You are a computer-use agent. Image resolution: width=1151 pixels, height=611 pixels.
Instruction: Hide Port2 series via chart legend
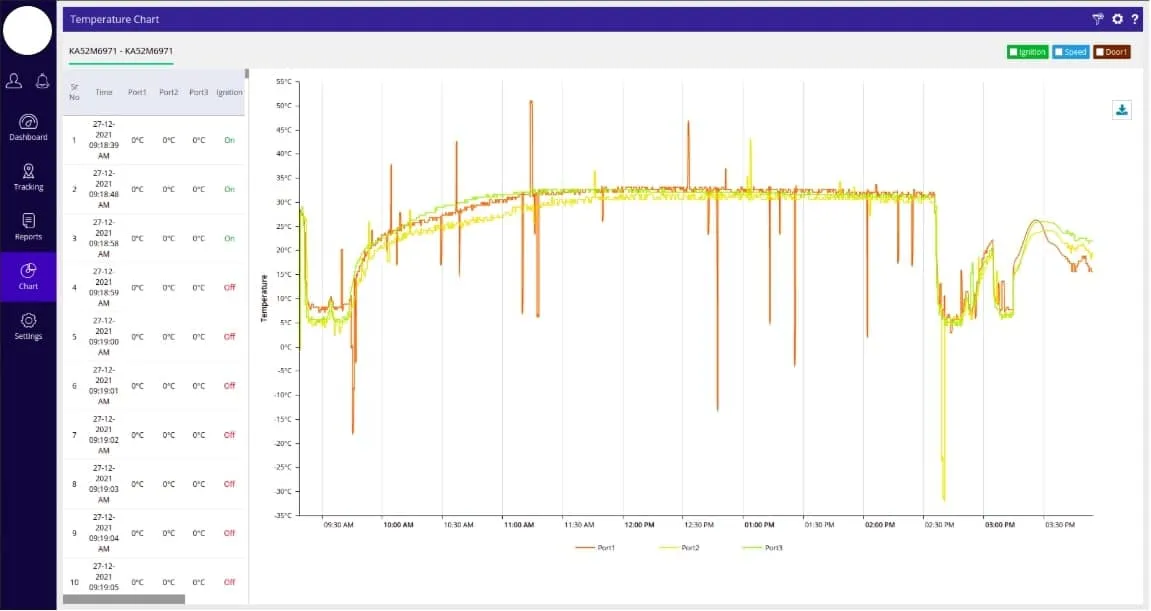click(x=679, y=547)
